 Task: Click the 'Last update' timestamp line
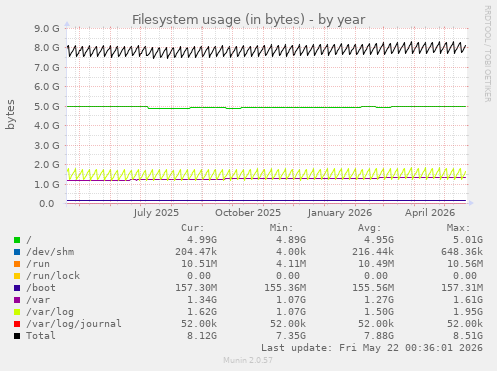click(x=372, y=348)
